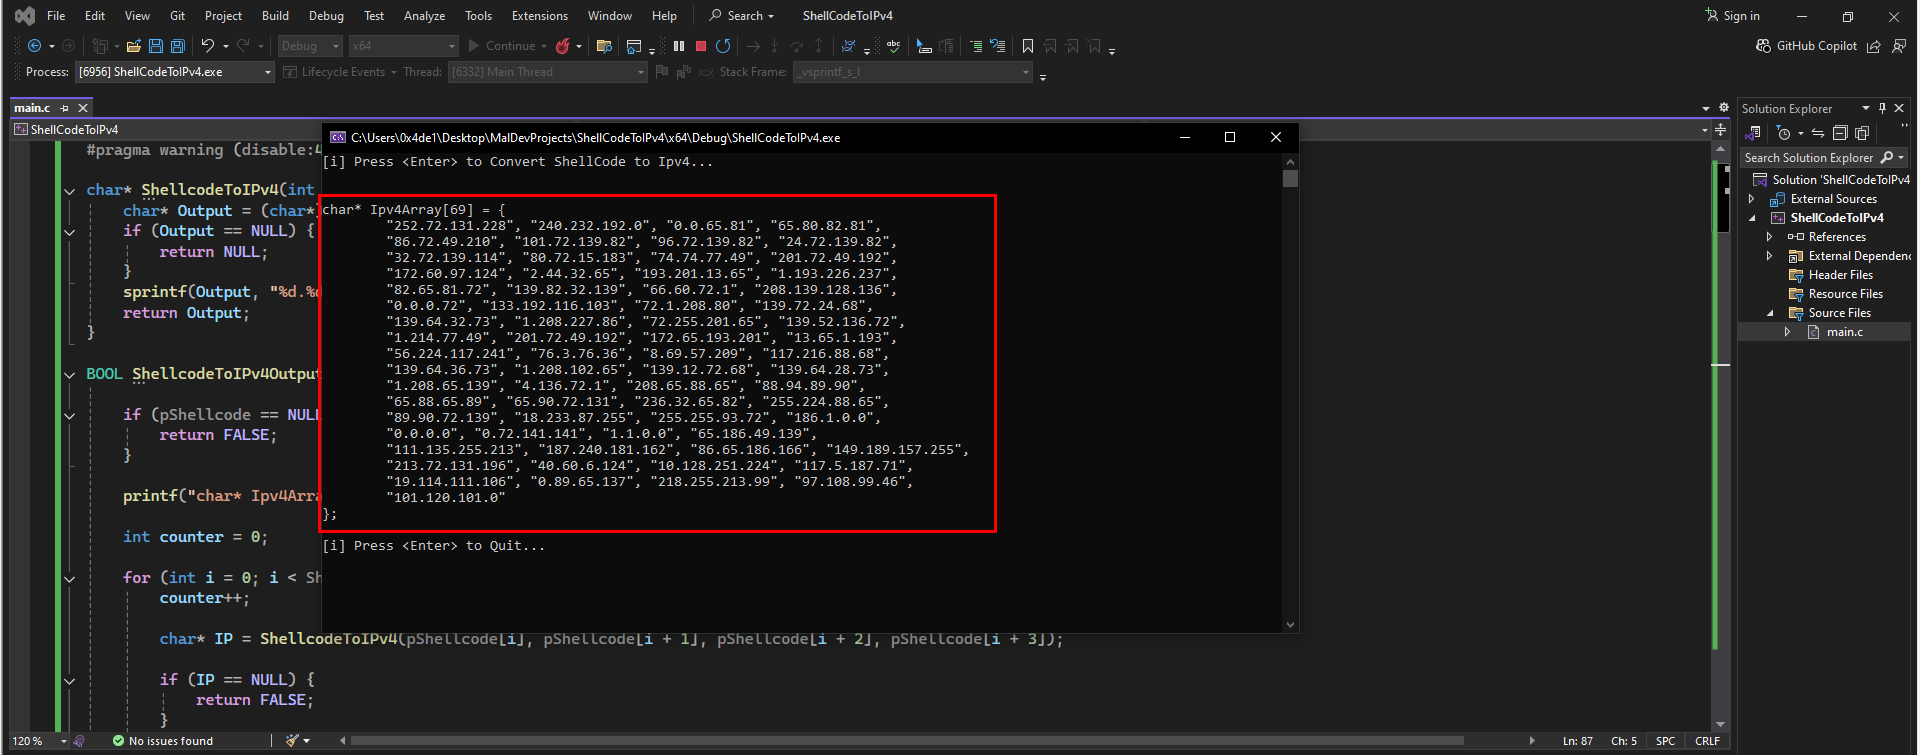The width and height of the screenshot is (1920, 755).
Task: Open the Solution Configurations Debug dropdown
Action: click(x=310, y=46)
